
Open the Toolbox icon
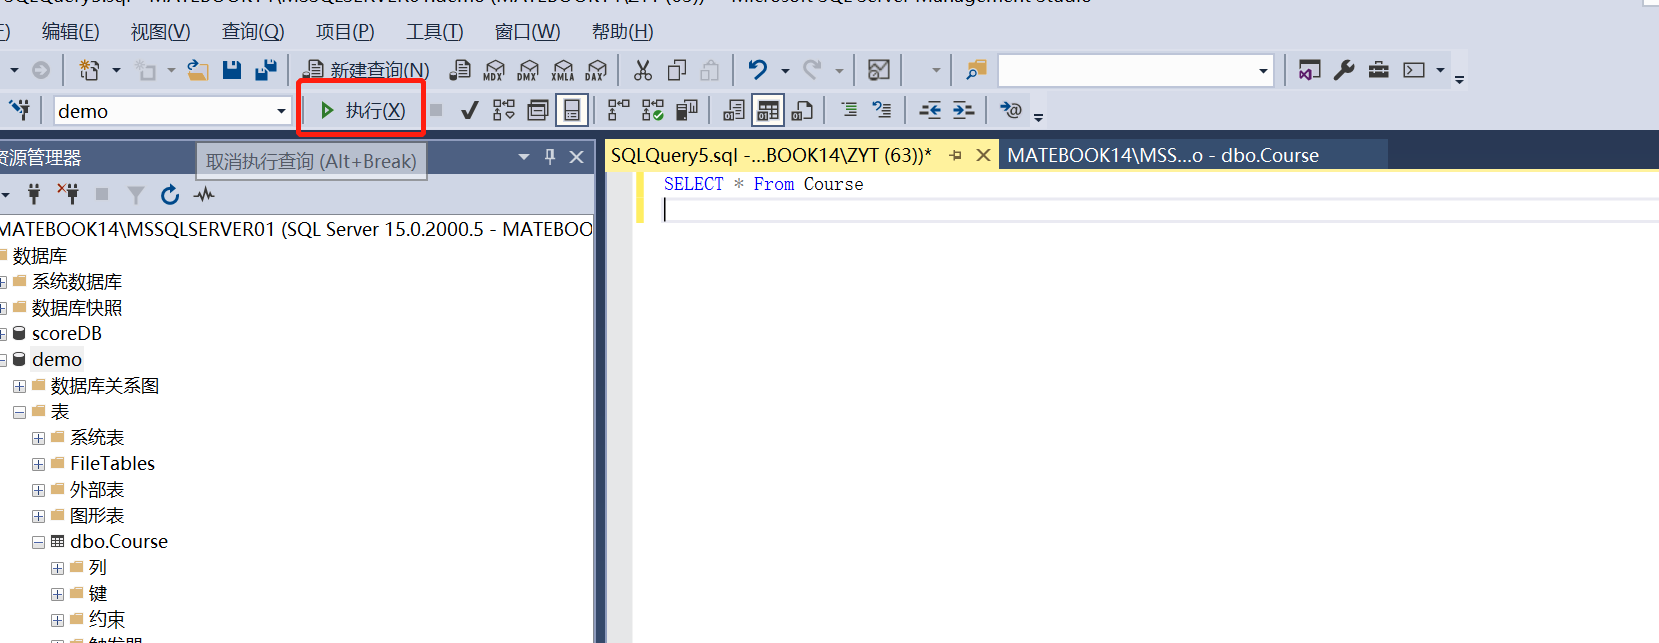point(1378,70)
